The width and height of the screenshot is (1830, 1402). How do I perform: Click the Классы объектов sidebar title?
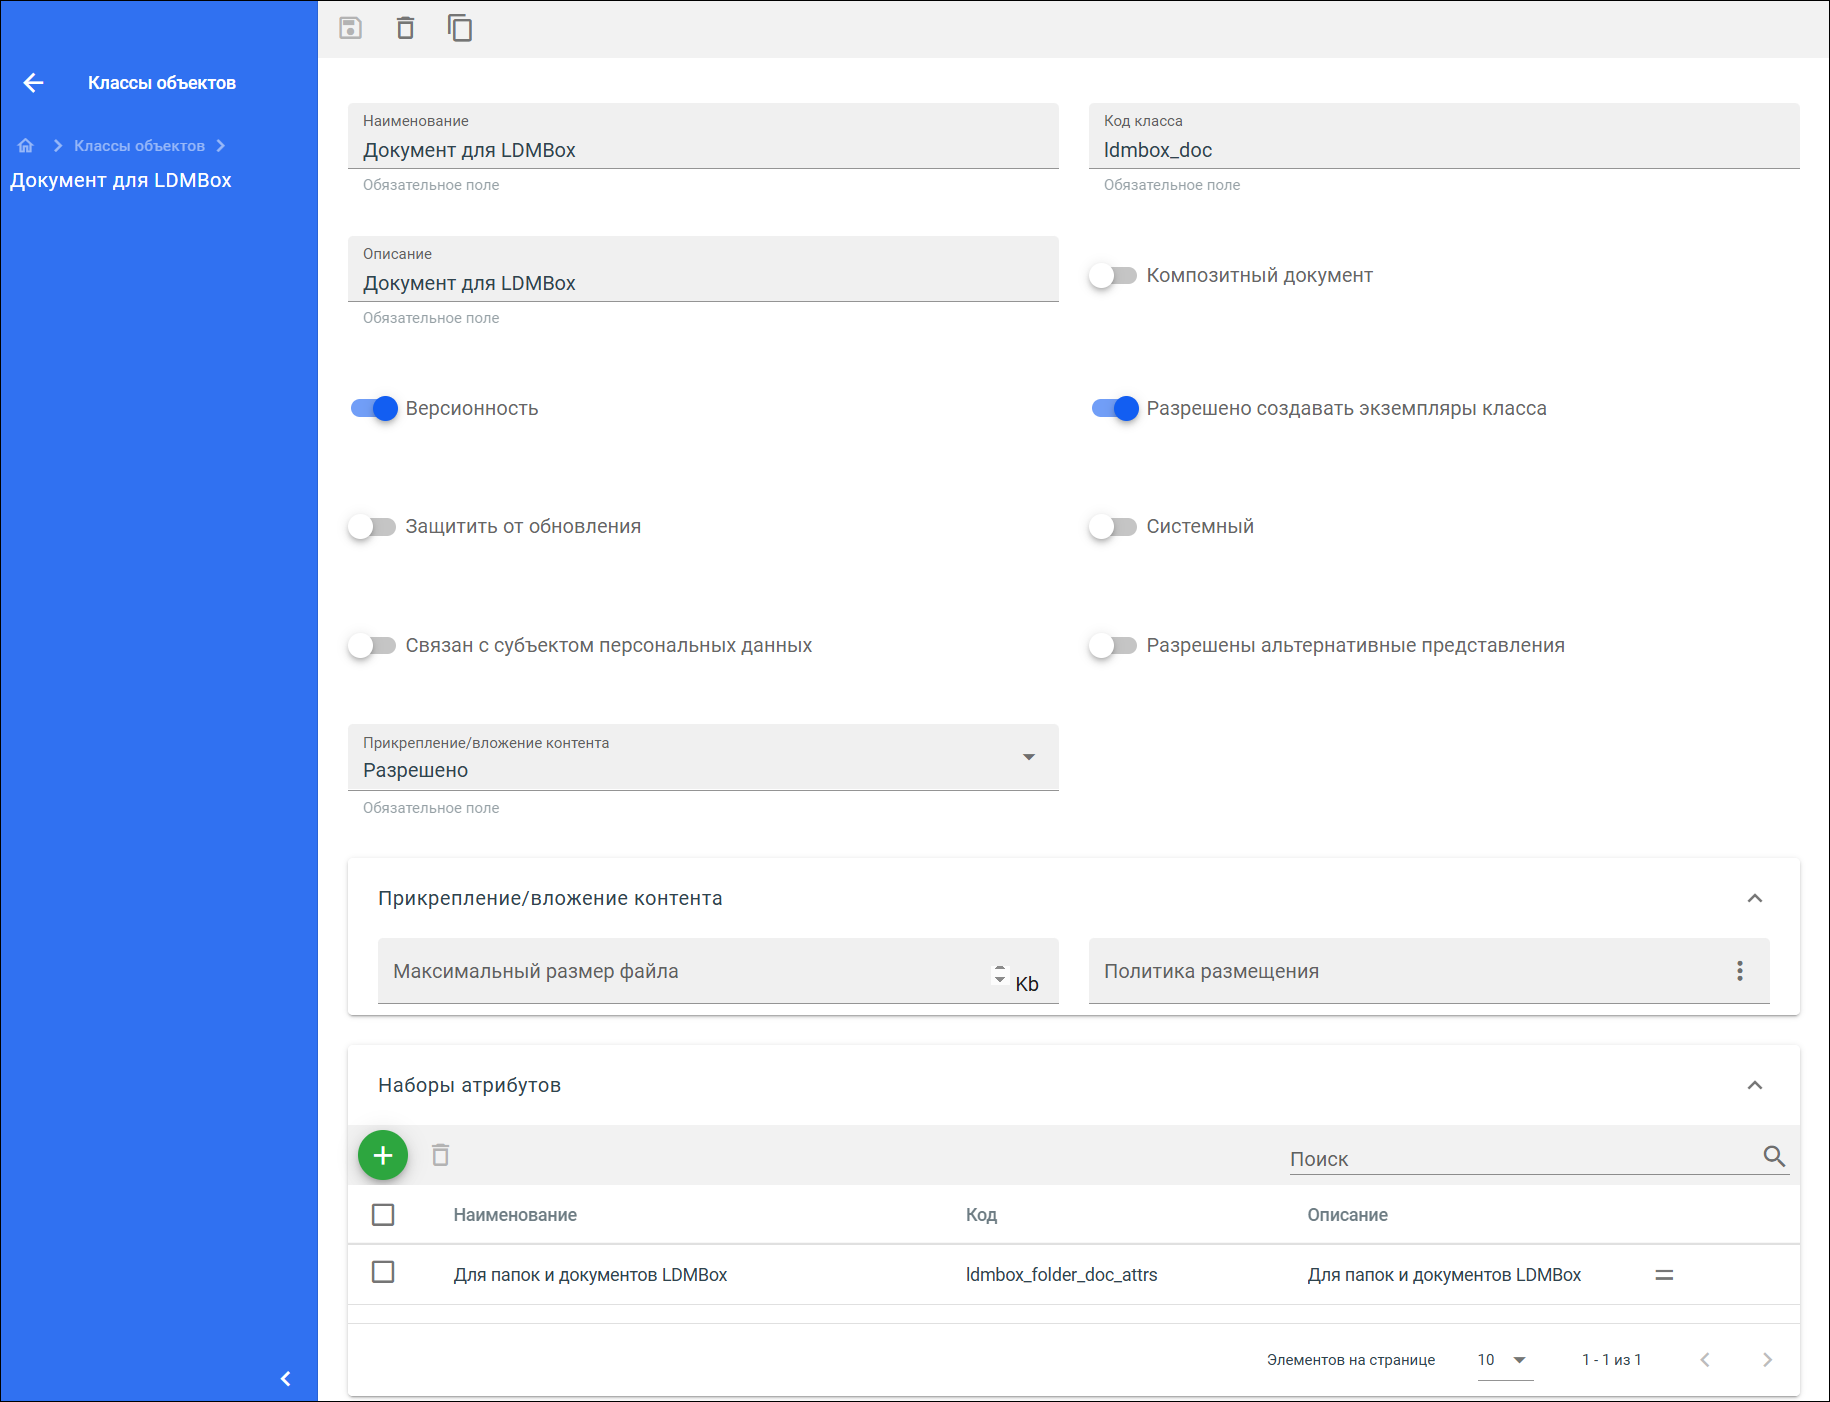(162, 83)
